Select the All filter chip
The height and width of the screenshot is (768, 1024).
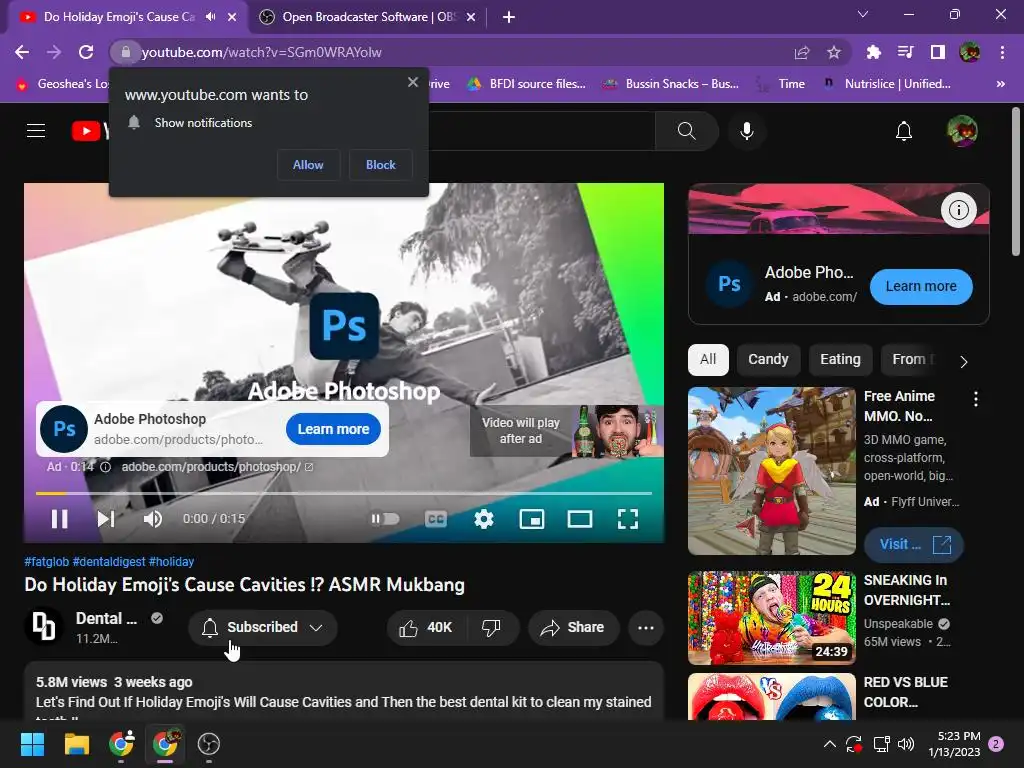[708, 359]
